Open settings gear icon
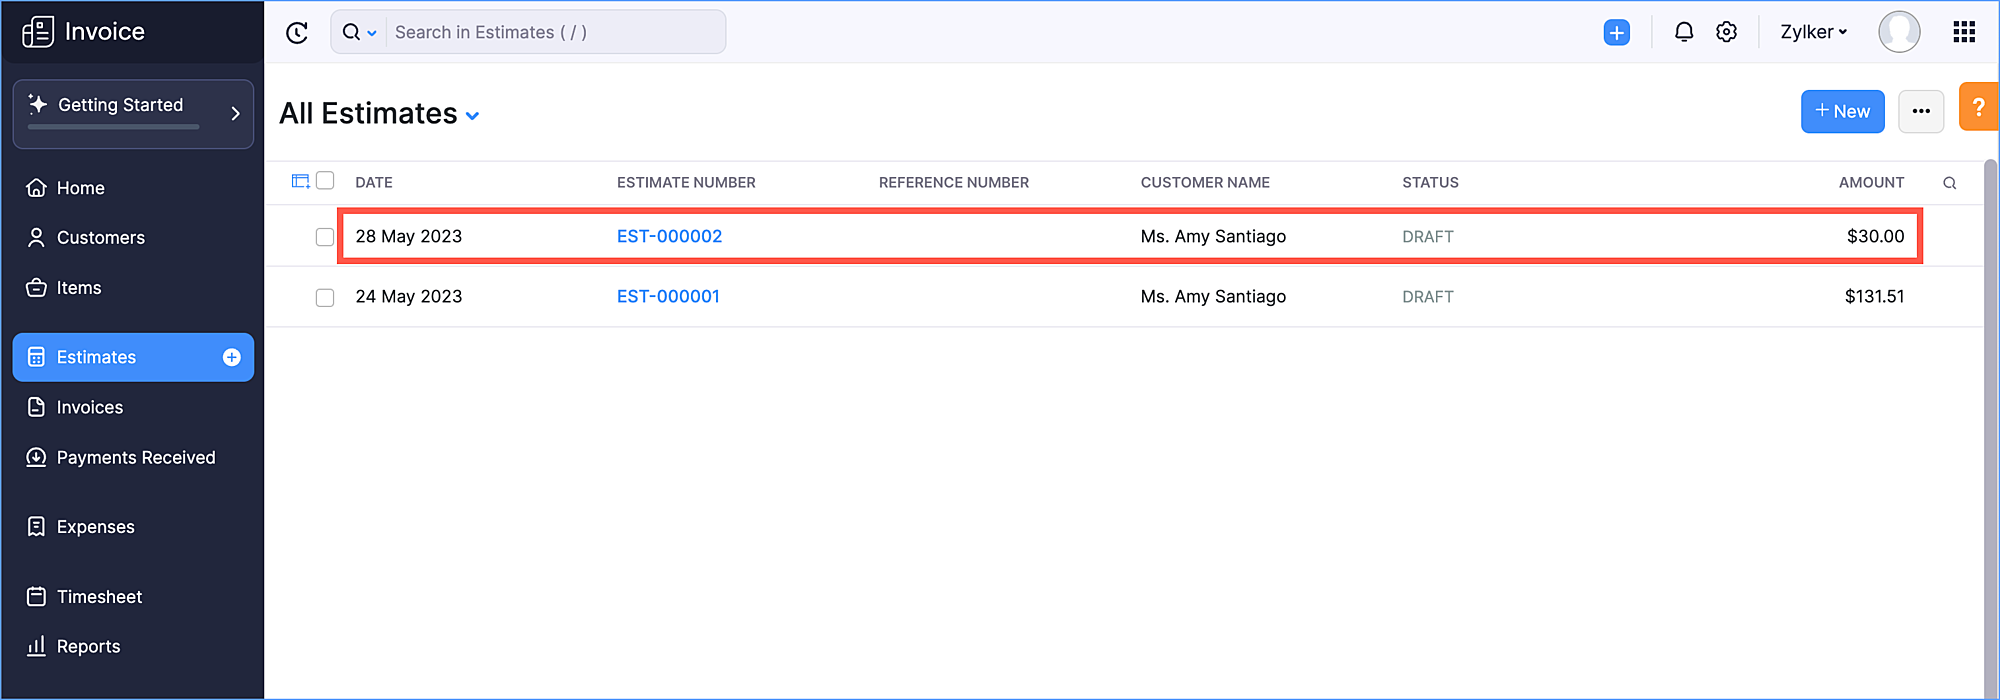 click(x=1726, y=32)
